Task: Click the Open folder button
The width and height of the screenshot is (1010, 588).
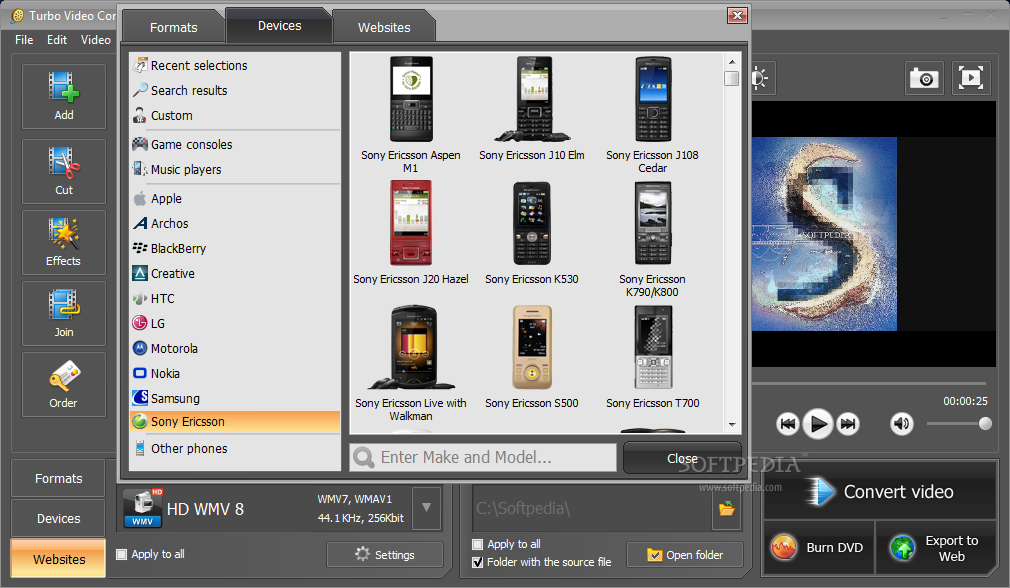Action: [685, 555]
